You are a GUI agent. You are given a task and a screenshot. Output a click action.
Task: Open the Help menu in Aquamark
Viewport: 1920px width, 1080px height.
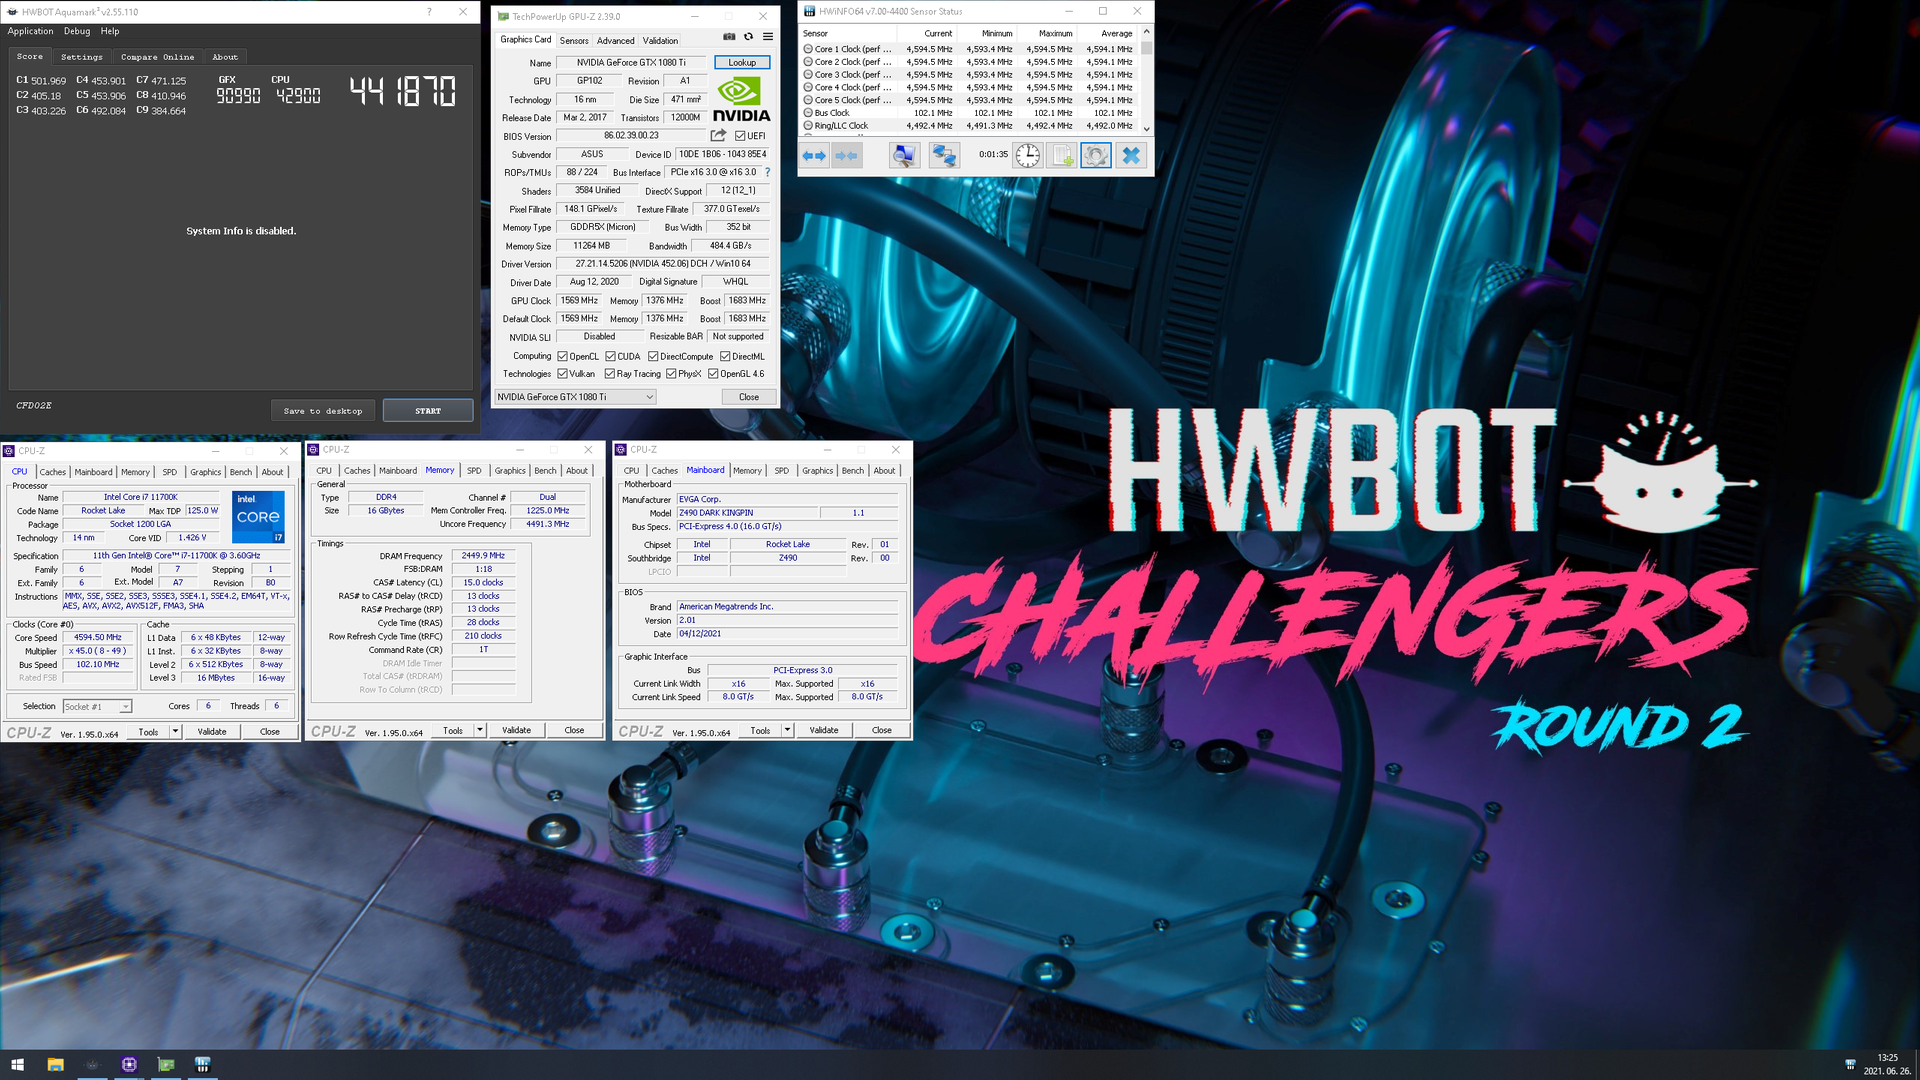(110, 31)
